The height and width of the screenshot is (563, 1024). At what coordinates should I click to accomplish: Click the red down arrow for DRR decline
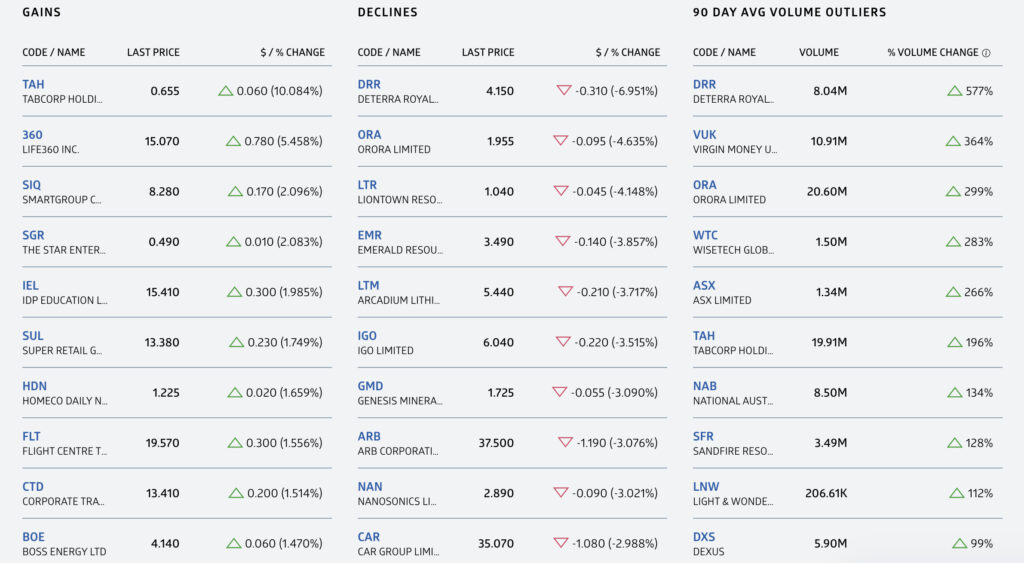(564, 90)
